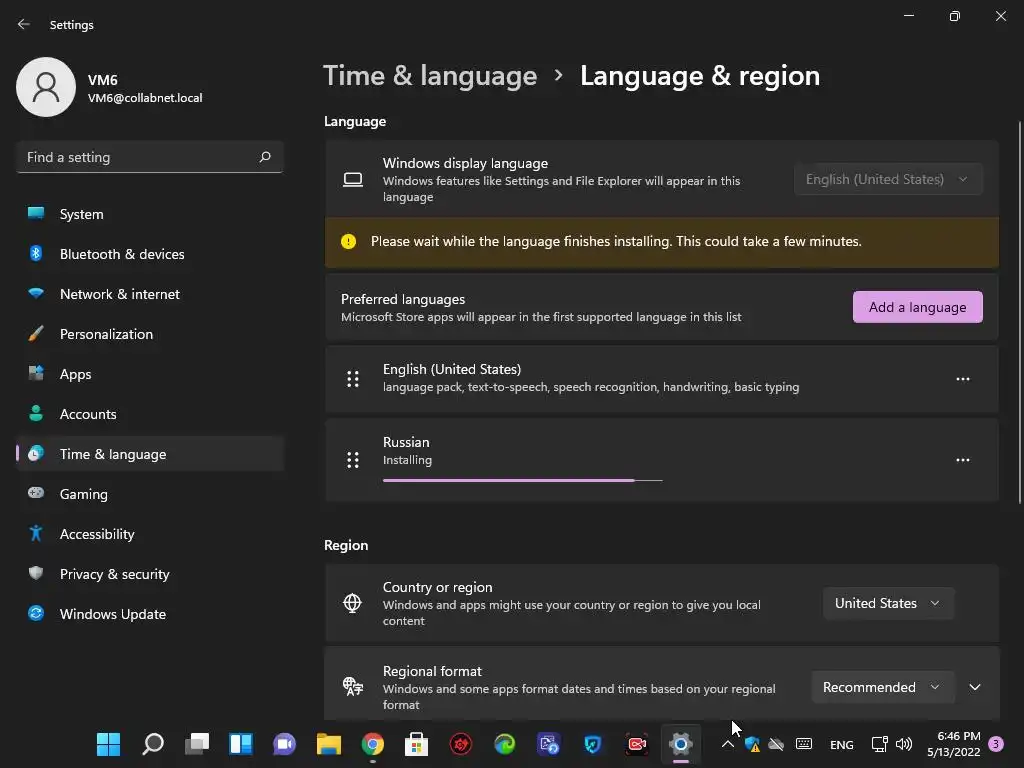The image size is (1024, 768).
Task: Open the red screen recorder app in taskbar
Action: (x=637, y=744)
